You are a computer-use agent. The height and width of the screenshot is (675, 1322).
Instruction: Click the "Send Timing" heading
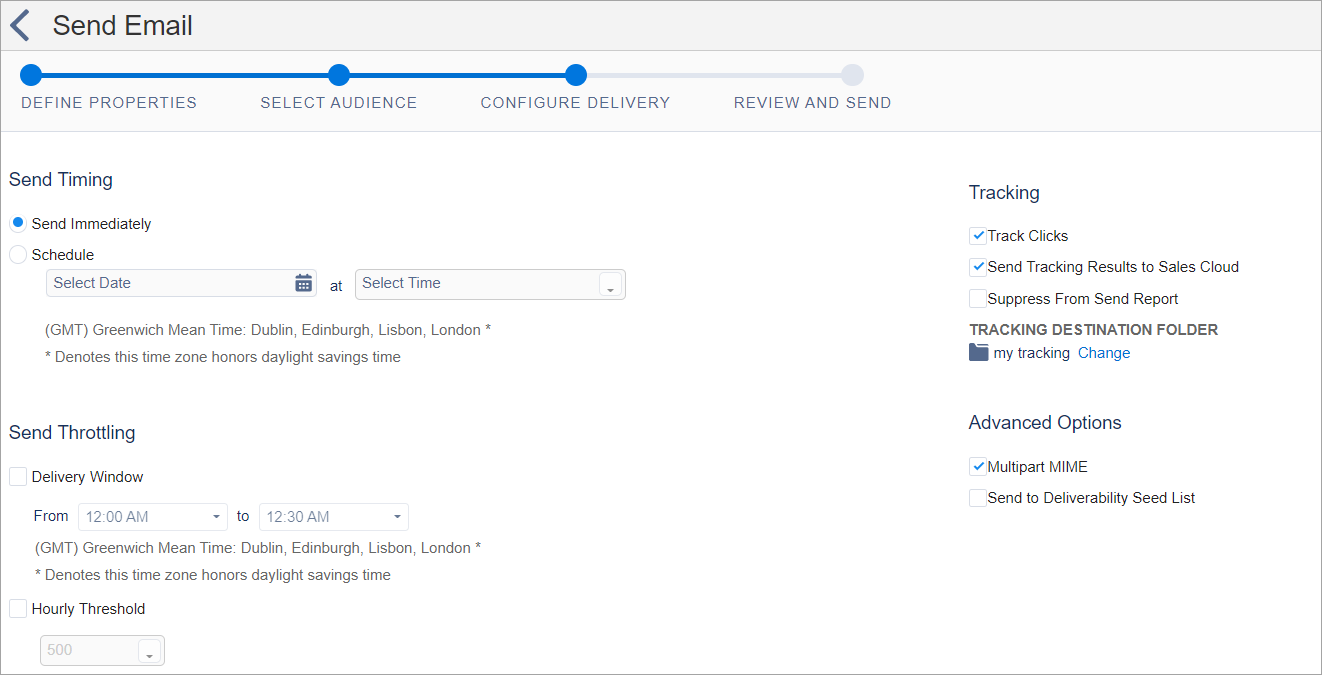click(61, 180)
